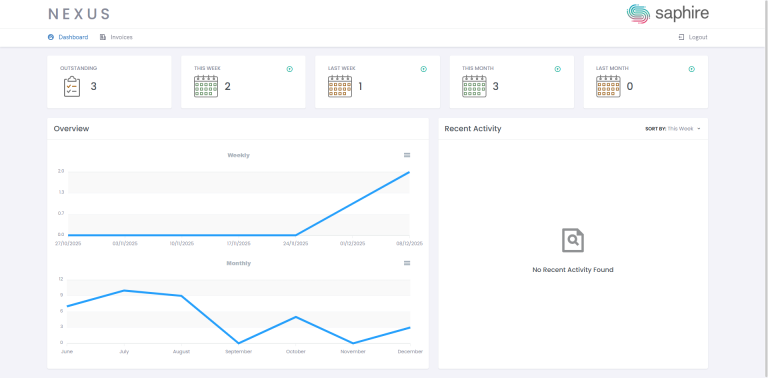The image size is (768, 378).
Task: Click the This Week count 2
Action: (x=228, y=87)
